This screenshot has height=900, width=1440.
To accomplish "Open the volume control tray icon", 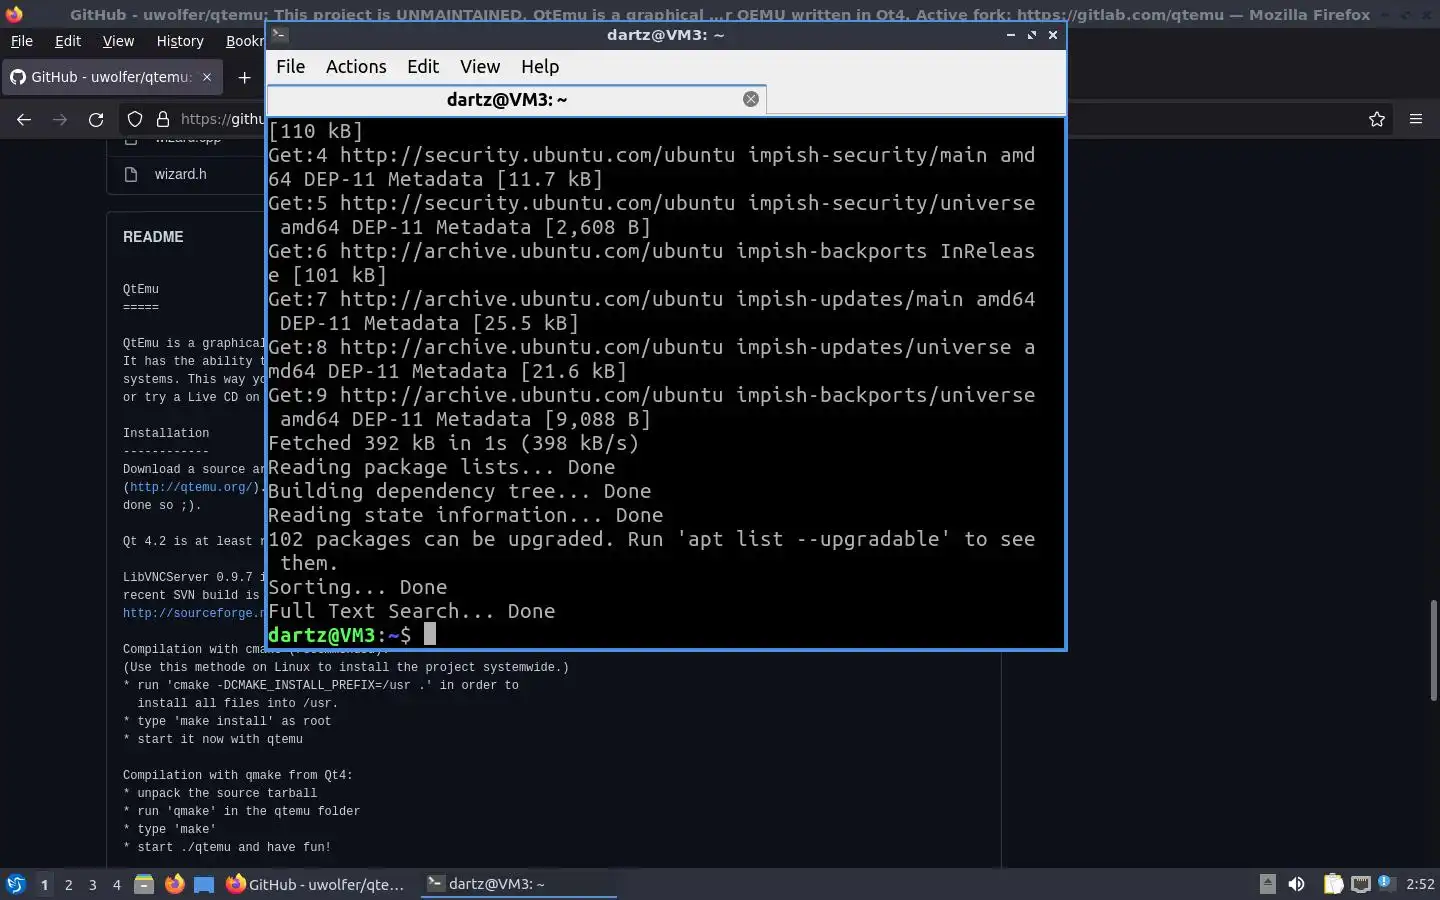I will (x=1297, y=884).
